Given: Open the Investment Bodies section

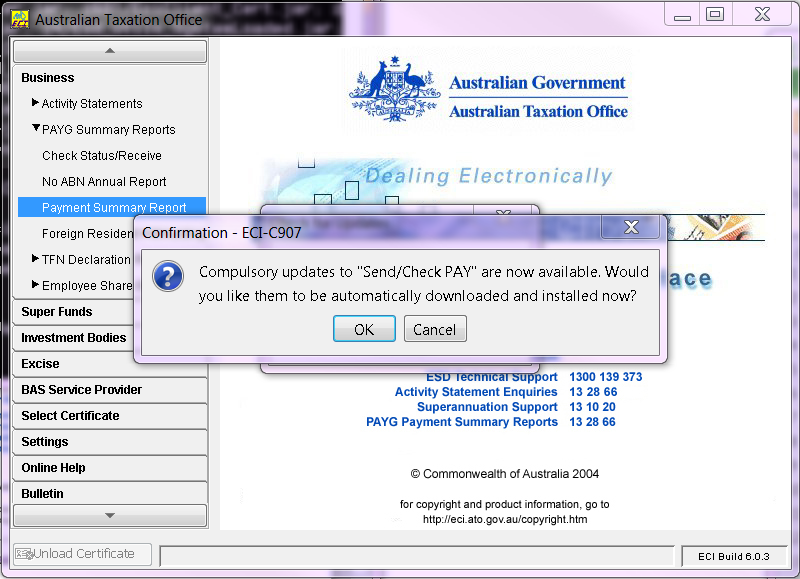Looking at the screenshot, I should [74, 338].
